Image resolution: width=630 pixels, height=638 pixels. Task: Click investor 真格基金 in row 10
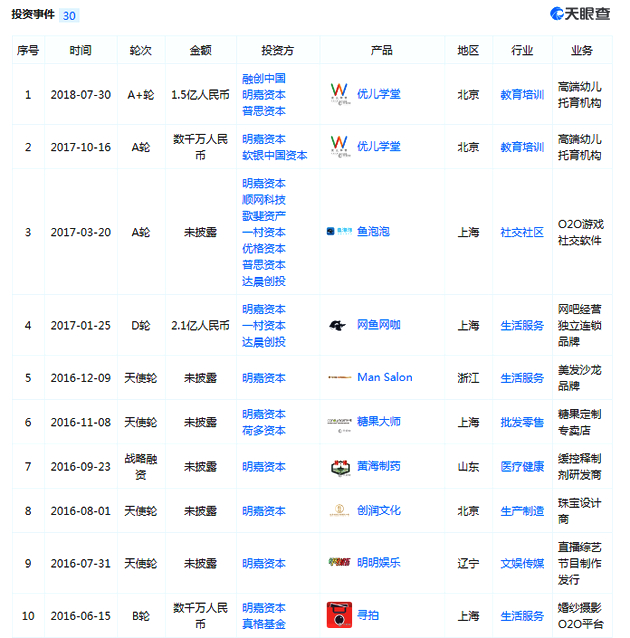coord(264,624)
